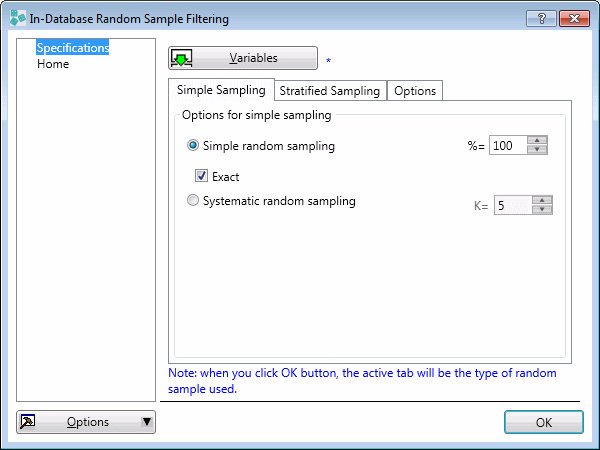Decrease the percent value with down arrow

538,151
